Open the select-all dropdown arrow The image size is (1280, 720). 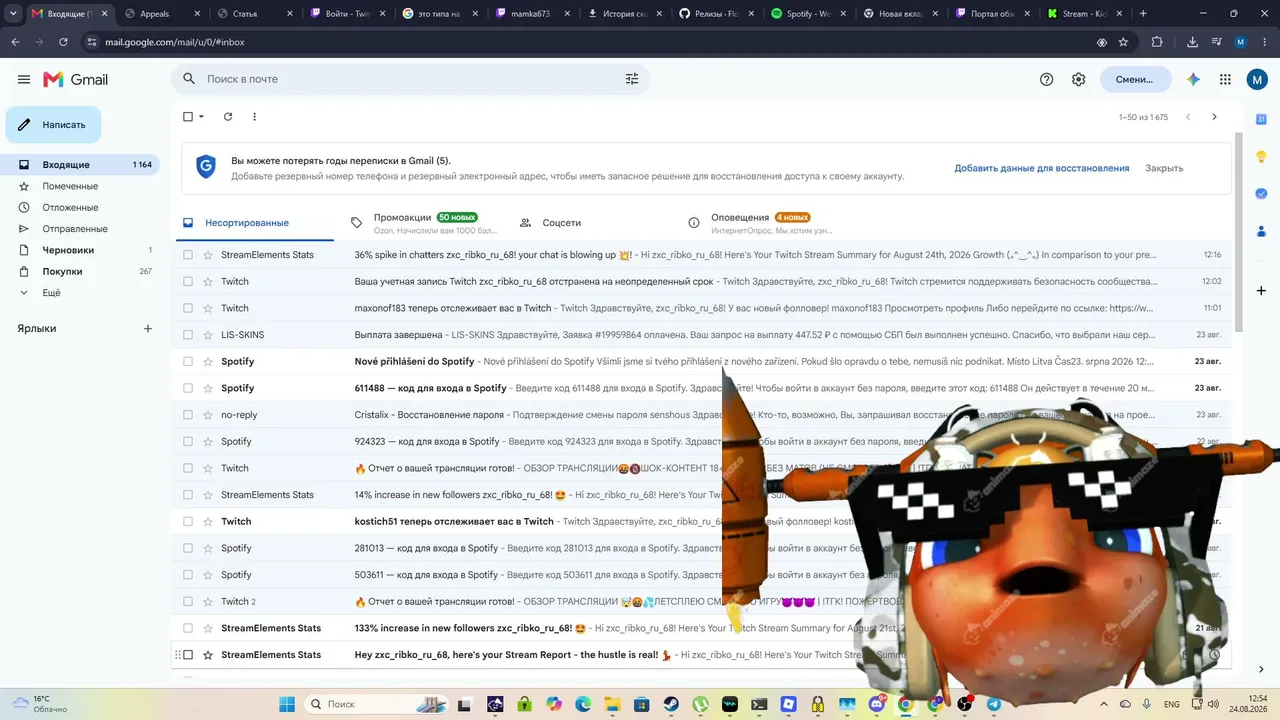(201, 117)
